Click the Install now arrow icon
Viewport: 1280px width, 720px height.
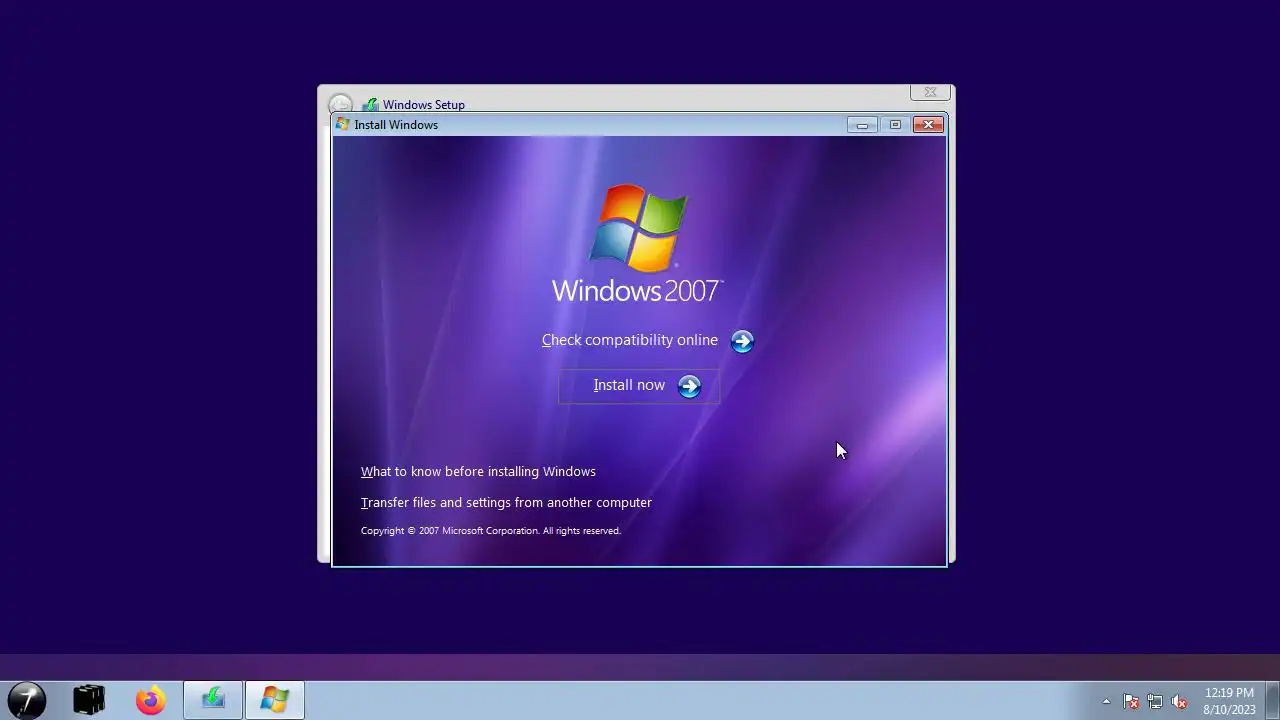[689, 387]
